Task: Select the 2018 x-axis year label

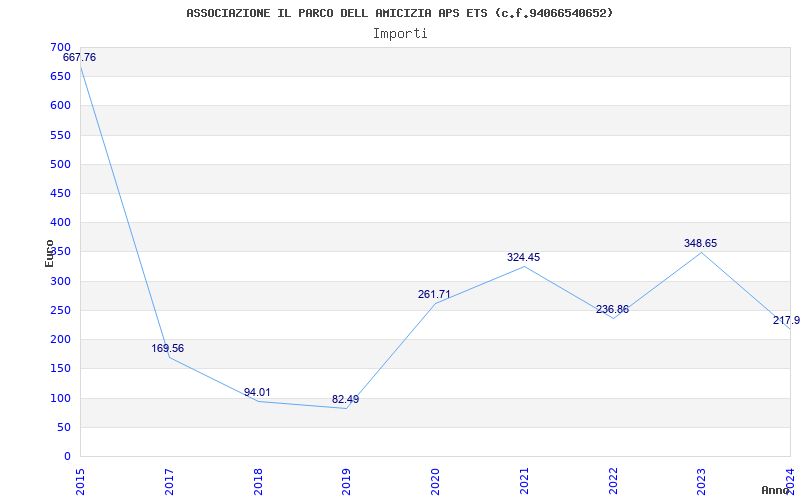Action: (x=258, y=482)
